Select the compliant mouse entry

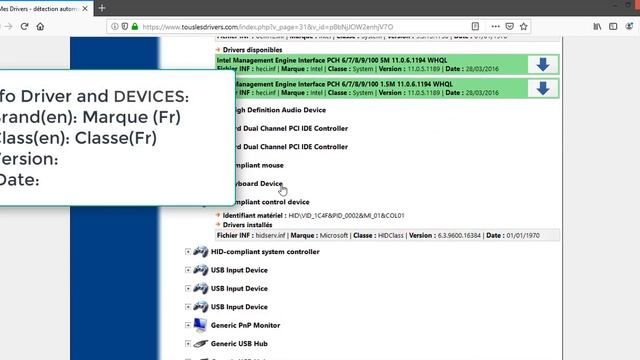coord(260,165)
